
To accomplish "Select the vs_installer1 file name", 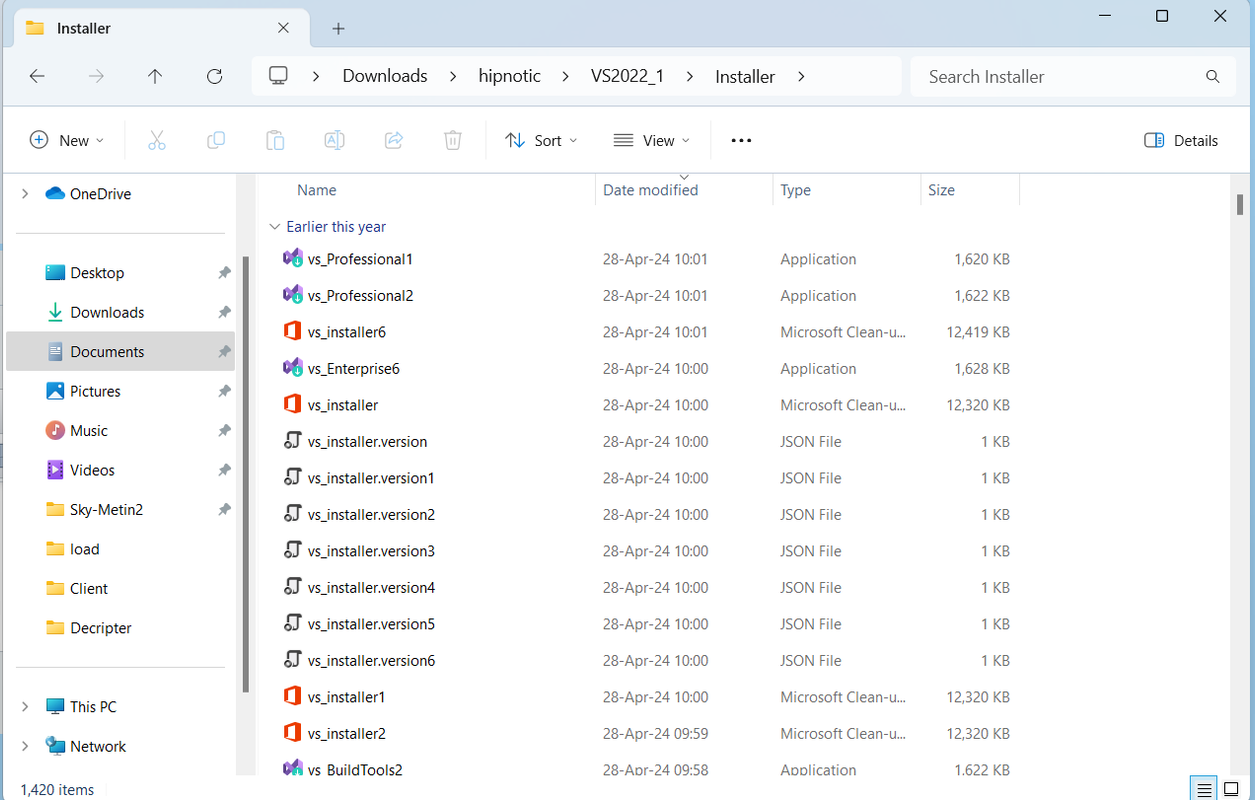I will (x=346, y=697).
